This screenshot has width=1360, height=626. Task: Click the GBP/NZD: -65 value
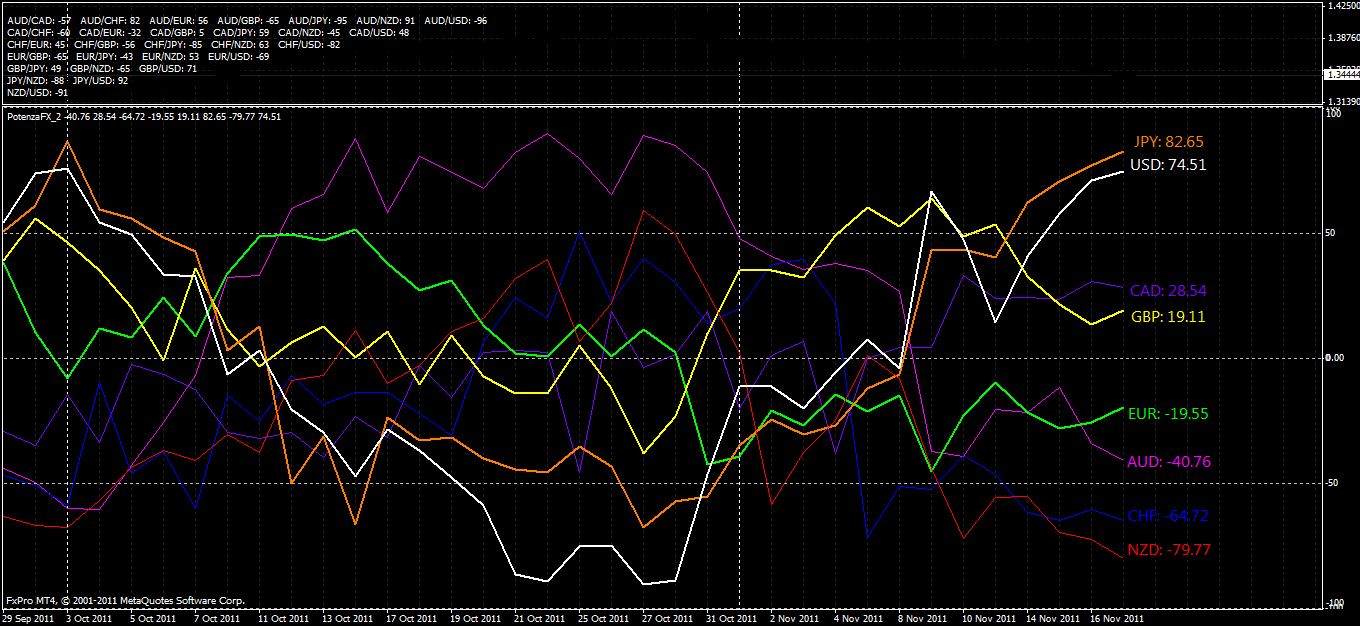(101, 68)
